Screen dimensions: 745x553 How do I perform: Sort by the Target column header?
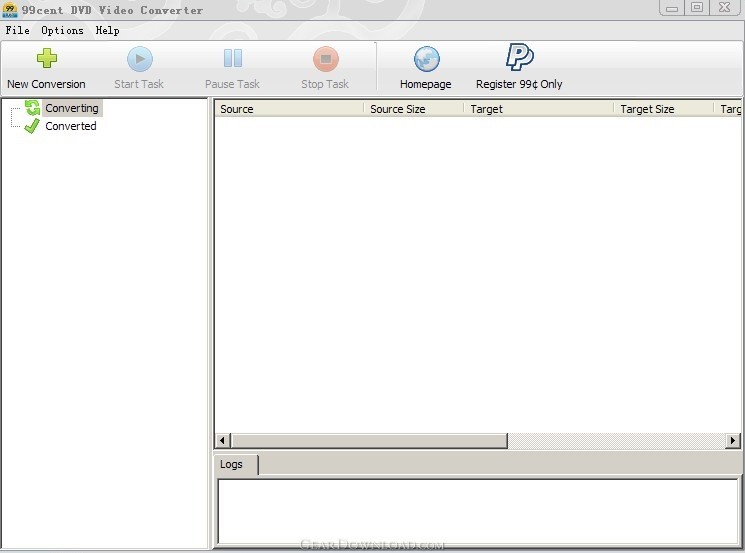pos(538,109)
